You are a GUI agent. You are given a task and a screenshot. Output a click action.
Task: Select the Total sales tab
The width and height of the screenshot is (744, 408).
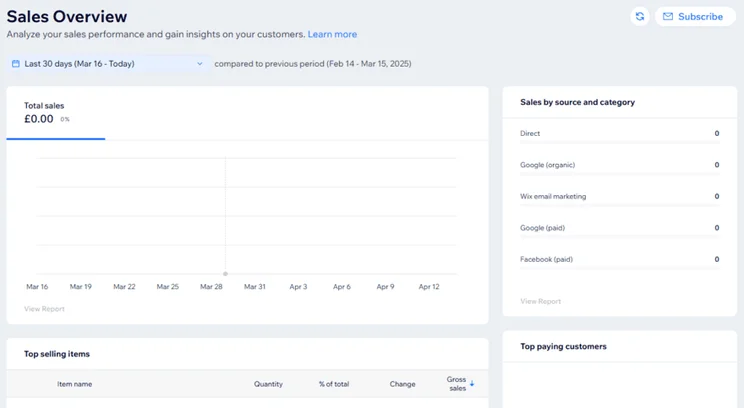tap(56, 113)
